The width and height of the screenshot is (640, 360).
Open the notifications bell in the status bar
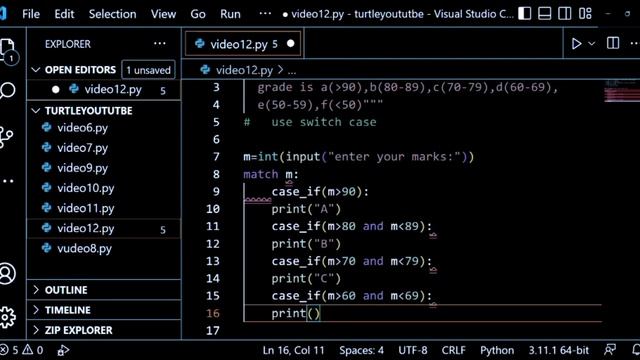coord(636,350)
